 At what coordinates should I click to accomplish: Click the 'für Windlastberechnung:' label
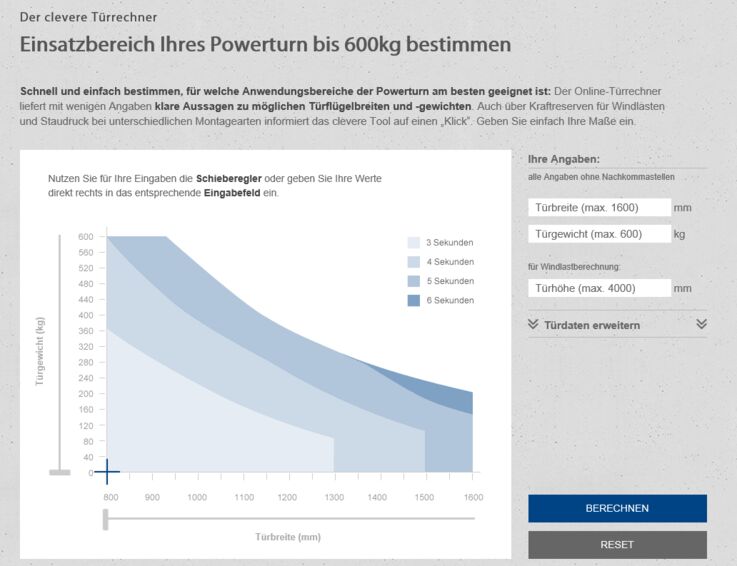574,267
